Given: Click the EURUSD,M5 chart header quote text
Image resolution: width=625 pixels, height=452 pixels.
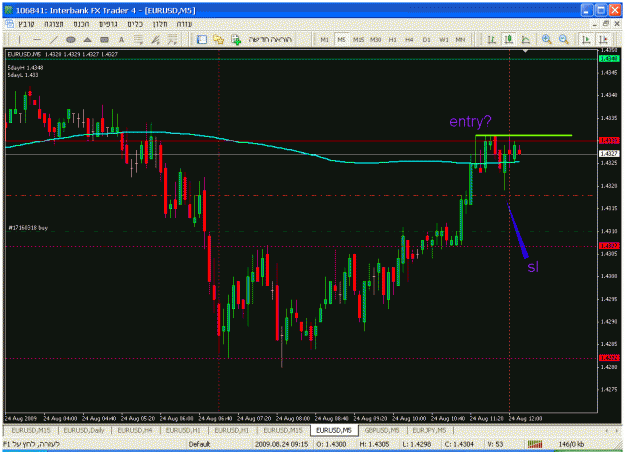Looking at the screenshot, I should click(x=62, y=54).
